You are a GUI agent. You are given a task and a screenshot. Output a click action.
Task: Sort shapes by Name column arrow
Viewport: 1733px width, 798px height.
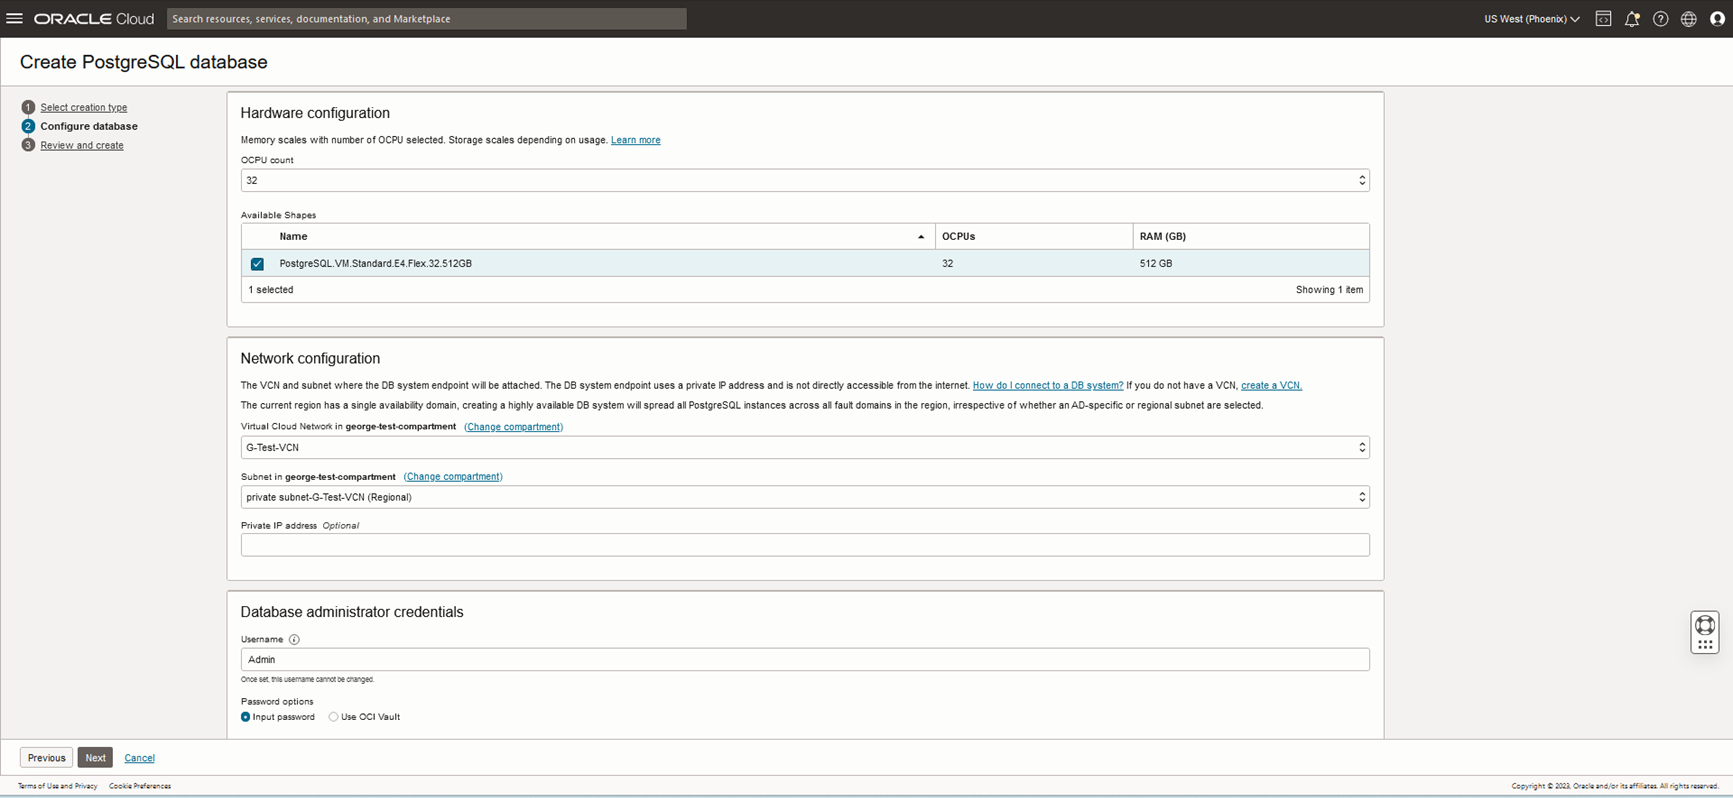(921, 237)
